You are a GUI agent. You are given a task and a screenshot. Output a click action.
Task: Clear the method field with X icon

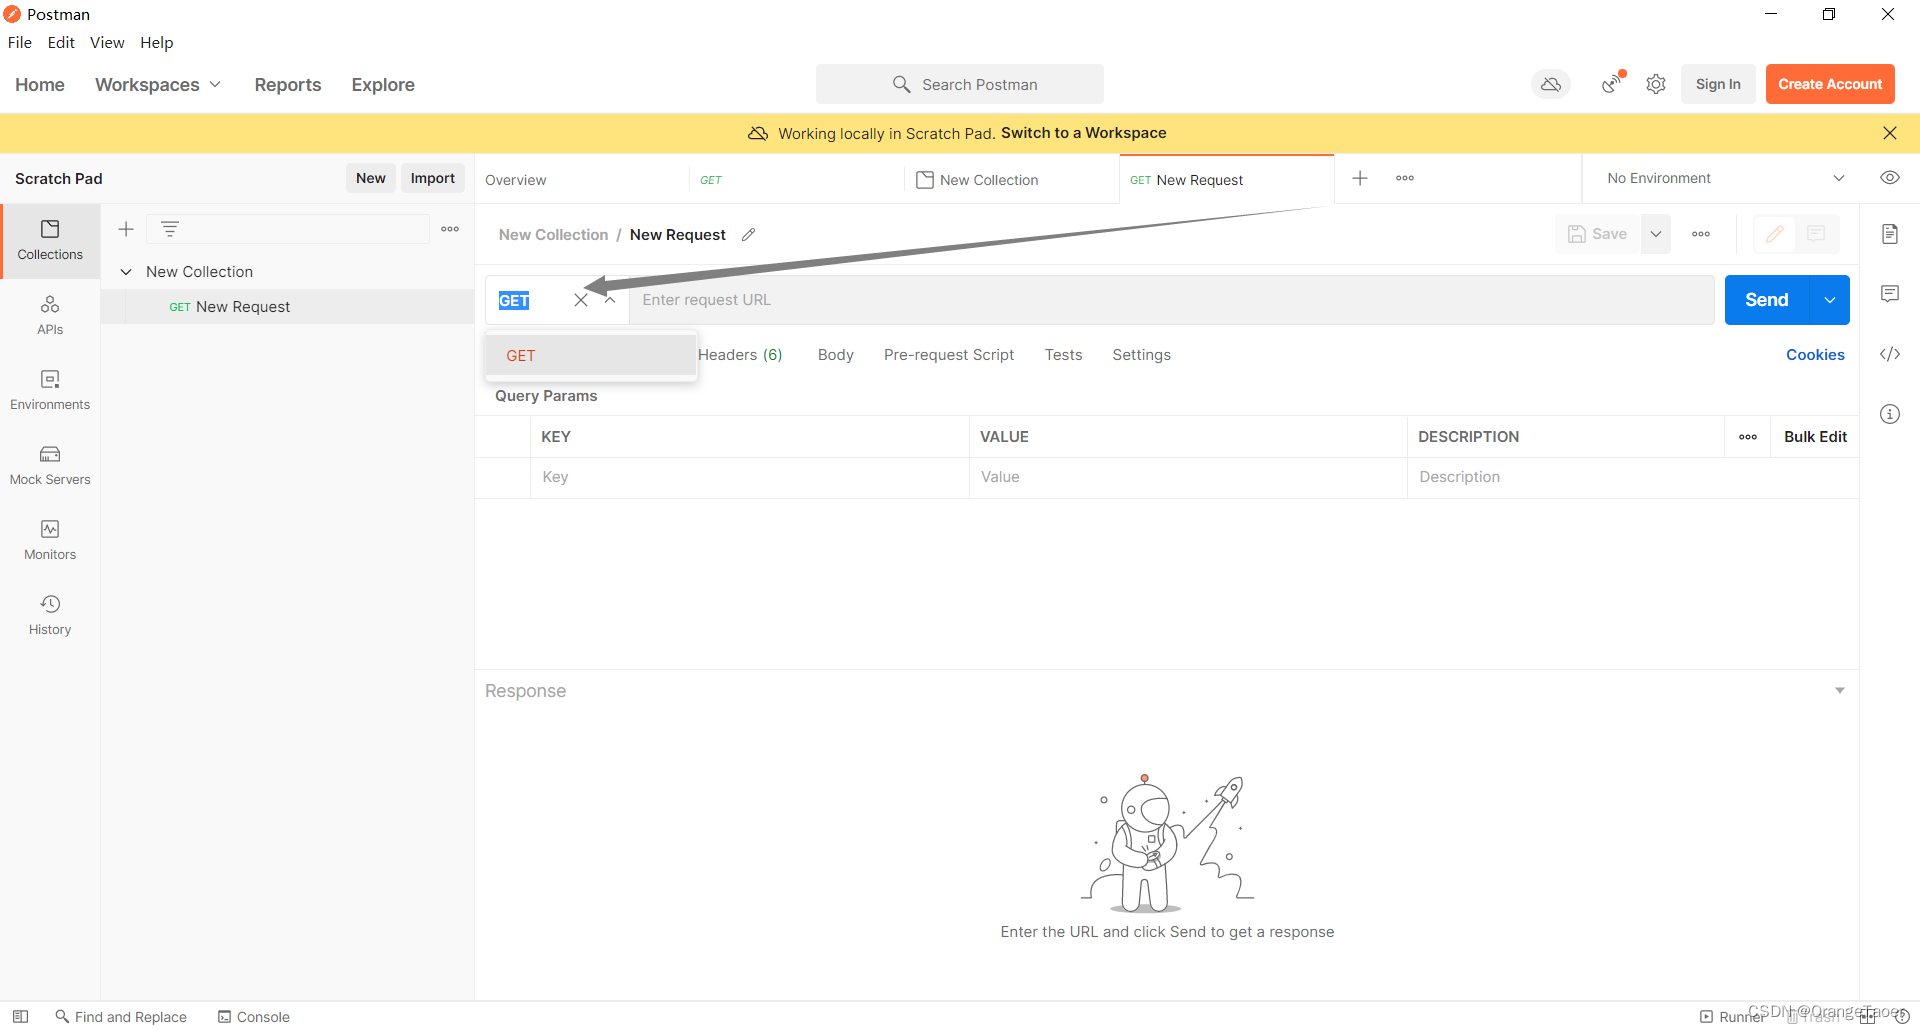coord(581,300)
